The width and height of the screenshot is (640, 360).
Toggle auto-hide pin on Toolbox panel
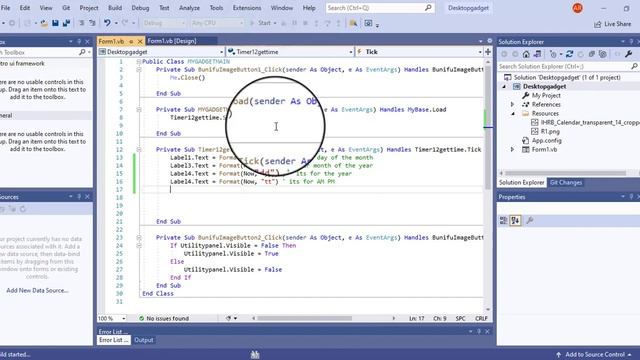(x=79, y=42)
